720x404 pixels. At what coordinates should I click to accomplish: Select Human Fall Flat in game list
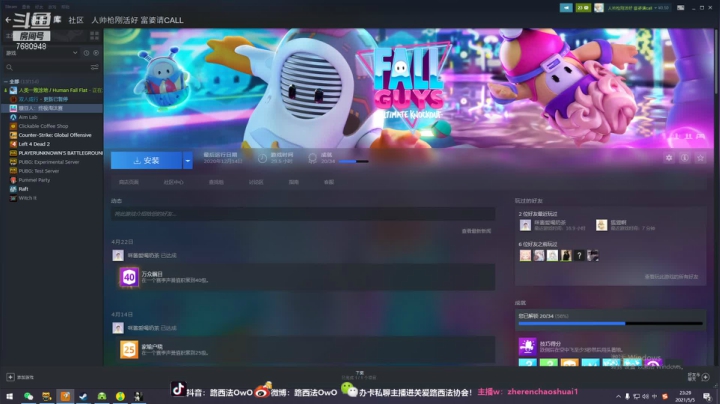point(53,90)
